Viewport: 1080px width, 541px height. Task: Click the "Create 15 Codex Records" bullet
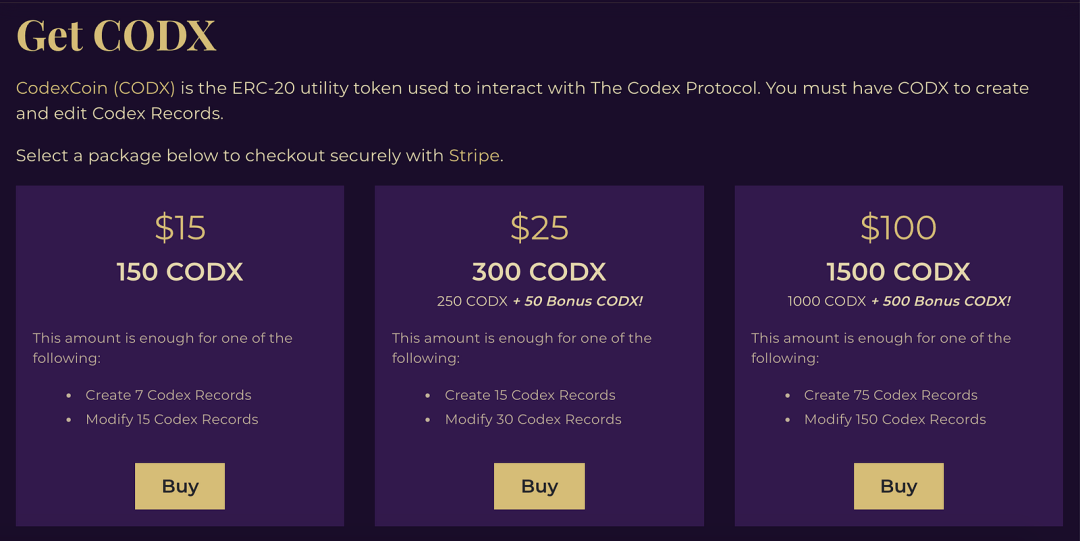point(530,395)
